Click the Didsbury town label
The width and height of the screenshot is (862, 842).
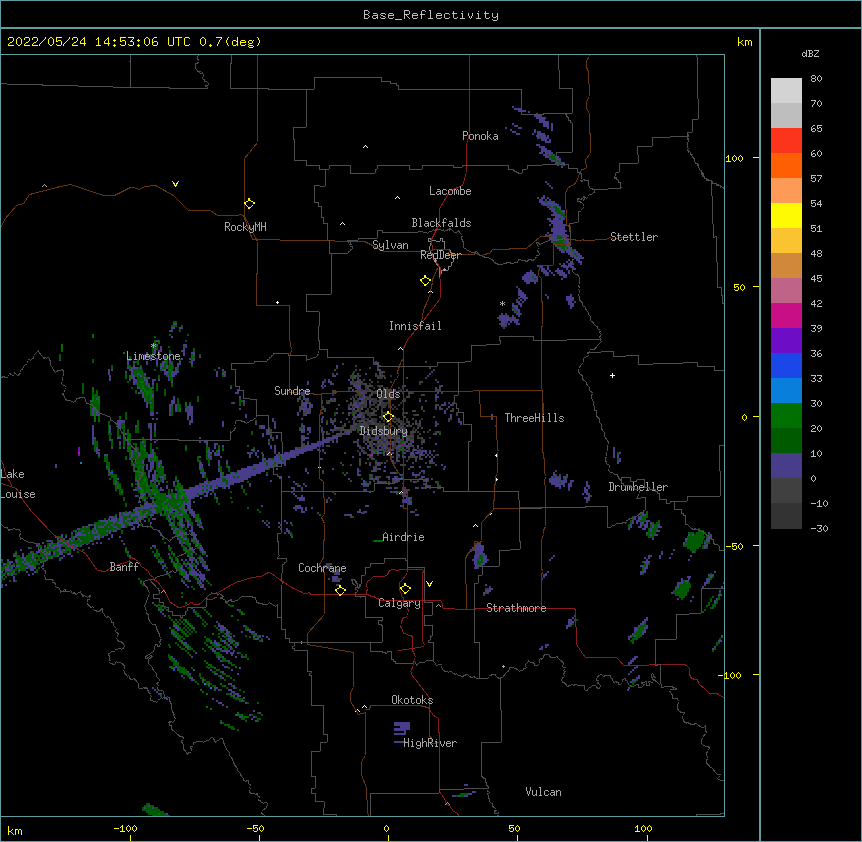click(384, 431)
